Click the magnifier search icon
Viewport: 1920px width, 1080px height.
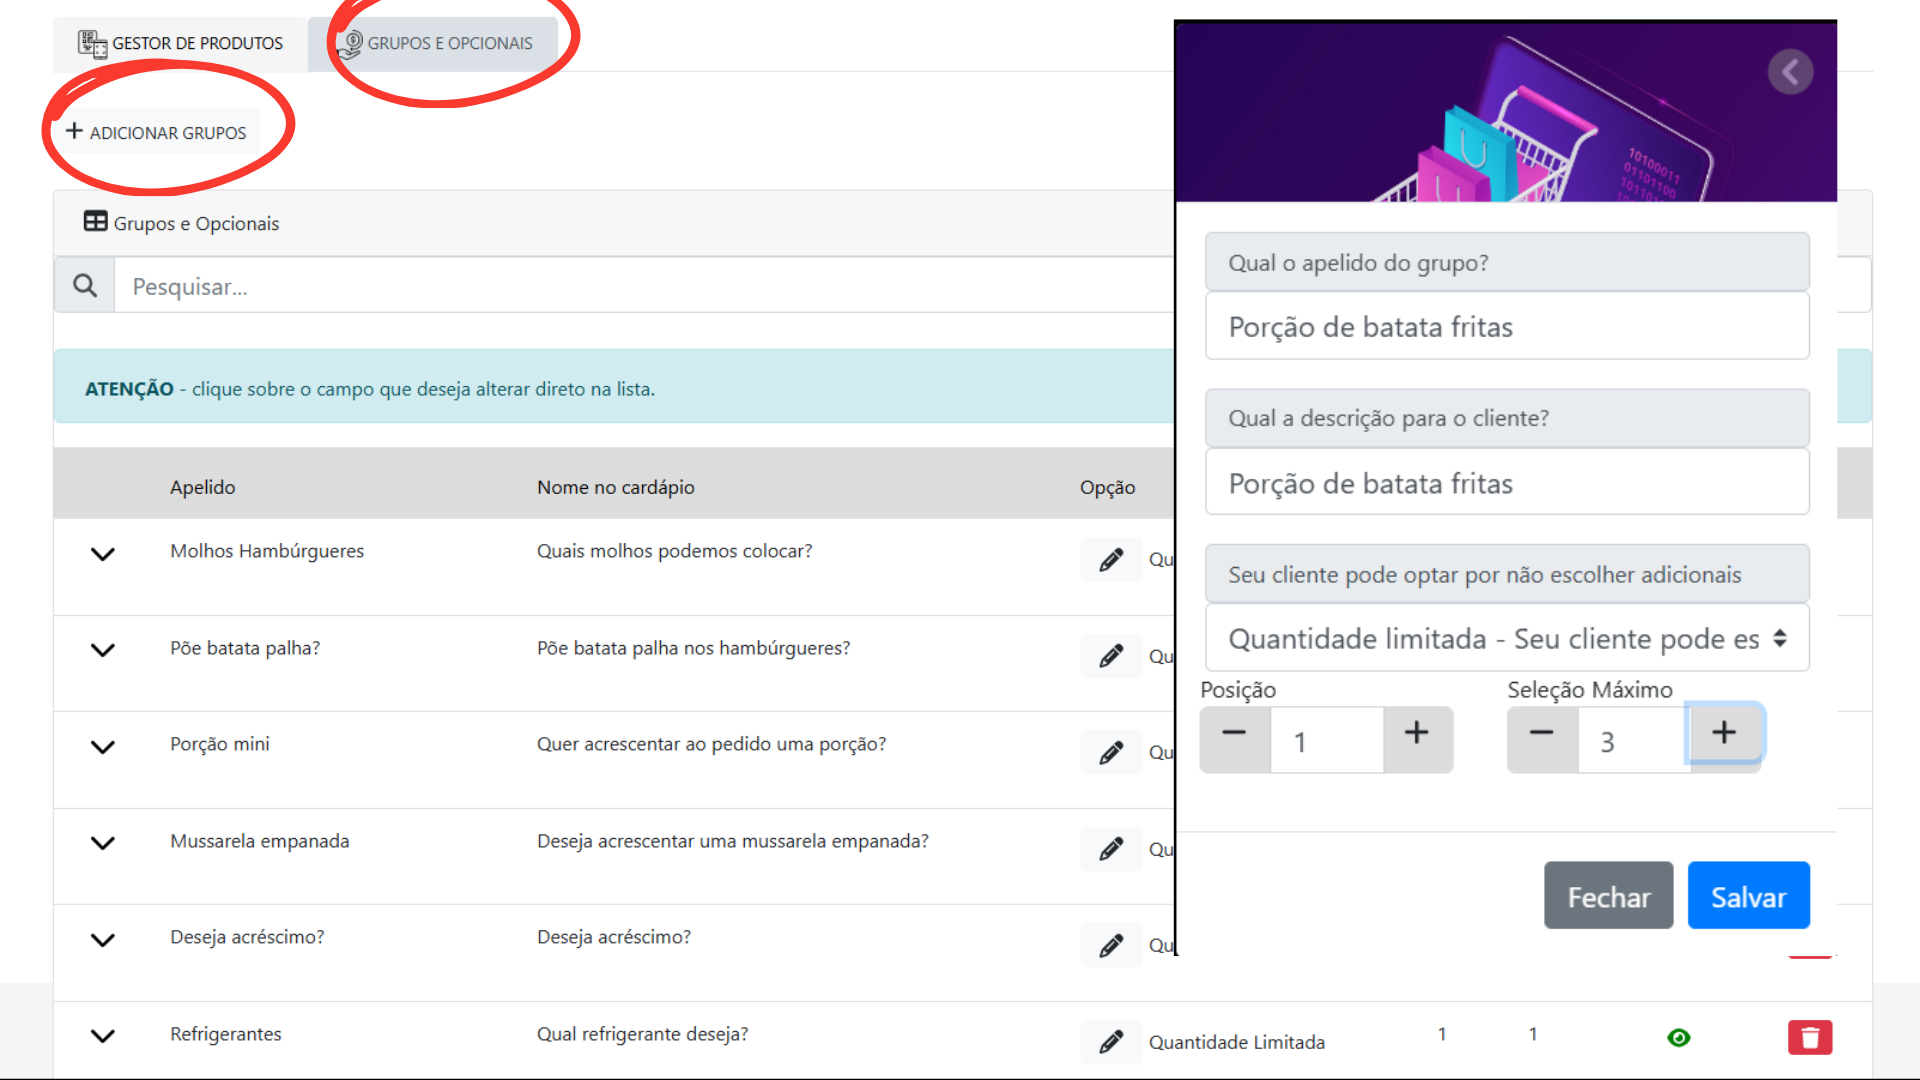point(85,286)
